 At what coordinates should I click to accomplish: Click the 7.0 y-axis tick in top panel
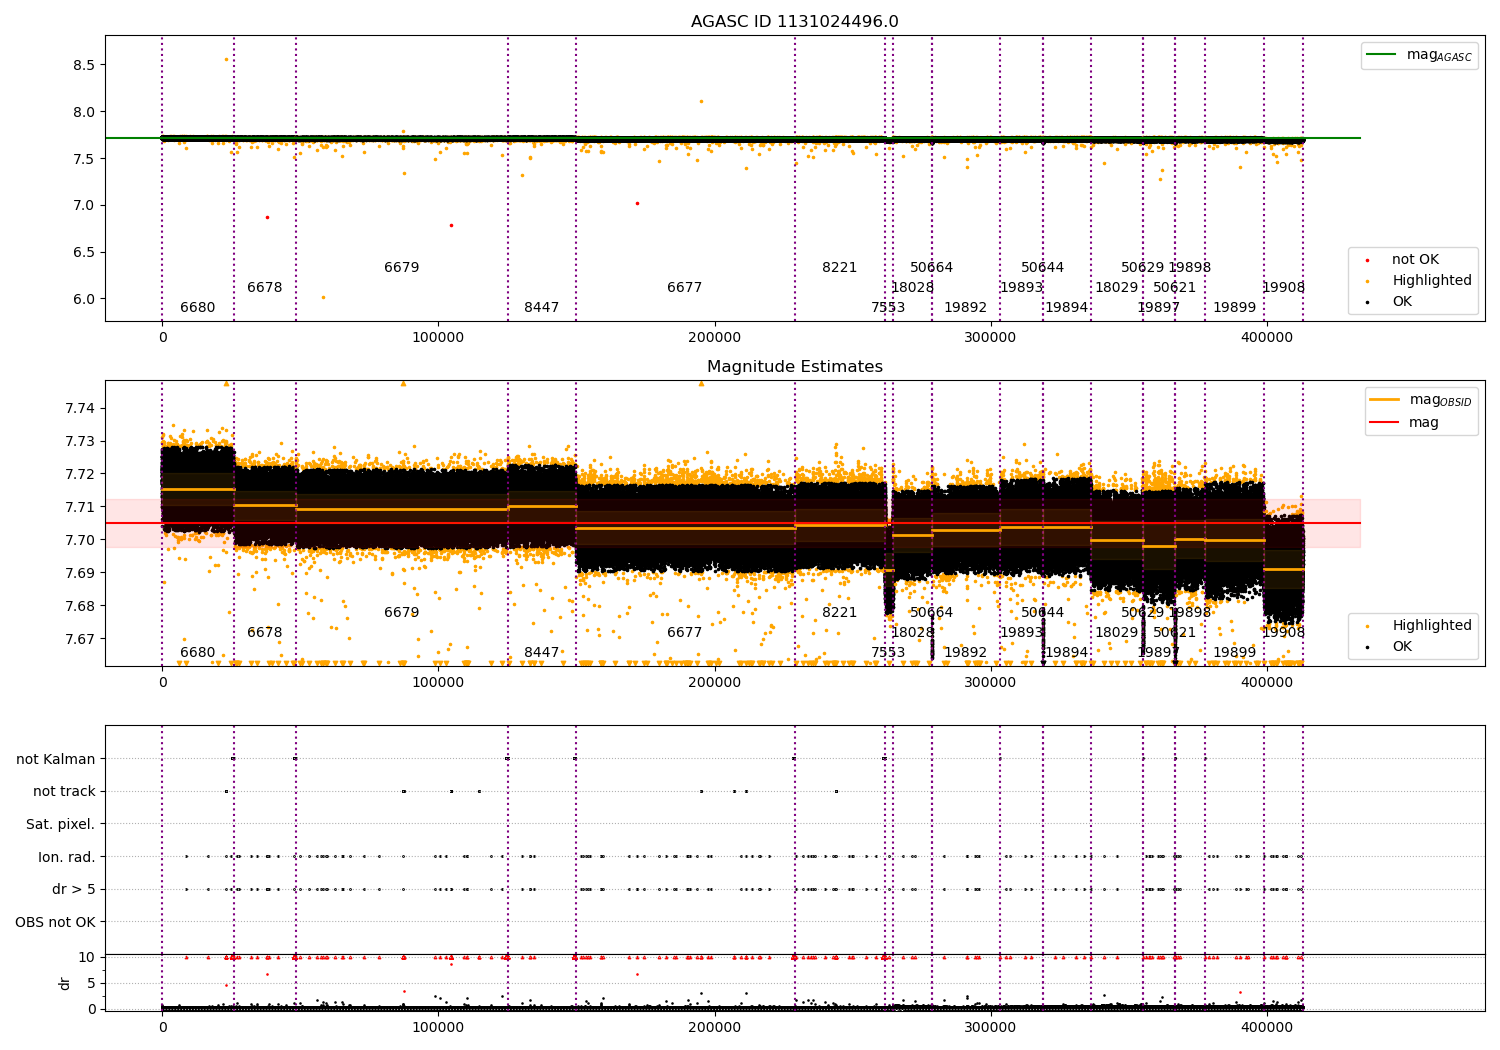pyautogui.click(x=84, y=206)
